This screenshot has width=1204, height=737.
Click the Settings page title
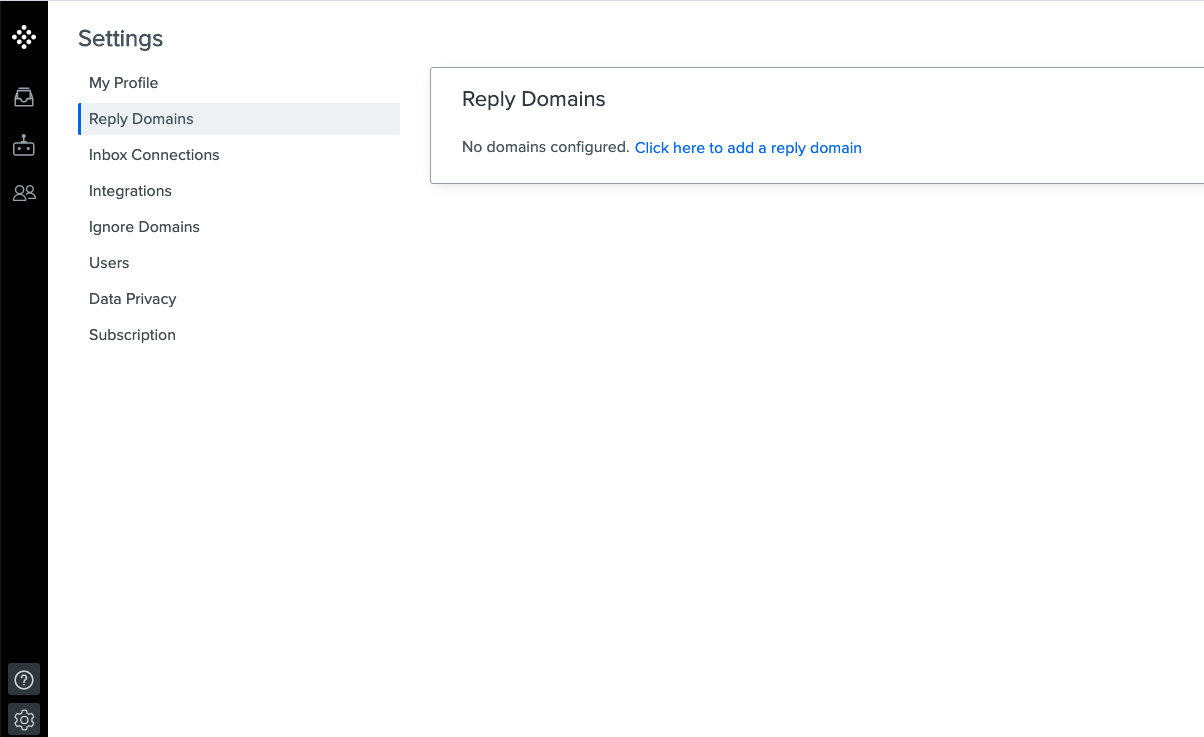(x=120, y=39)
